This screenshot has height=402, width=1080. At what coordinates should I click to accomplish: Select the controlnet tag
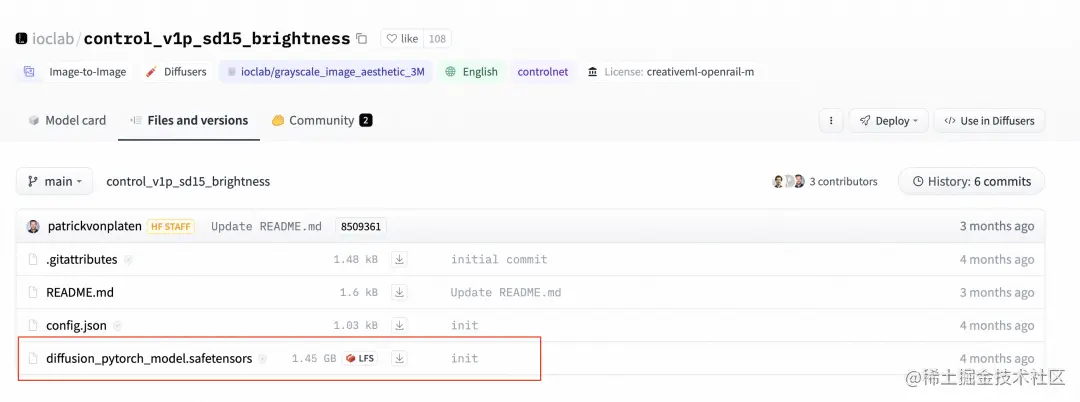point(543,72)
